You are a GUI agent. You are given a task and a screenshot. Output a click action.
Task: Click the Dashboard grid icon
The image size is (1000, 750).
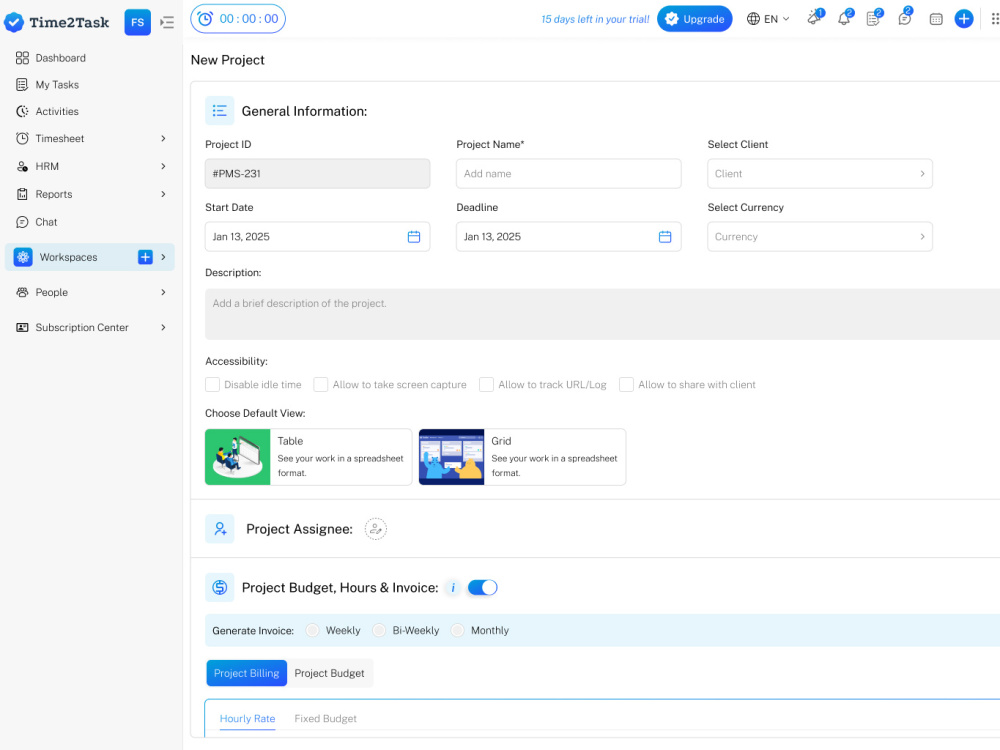[22, 58]
